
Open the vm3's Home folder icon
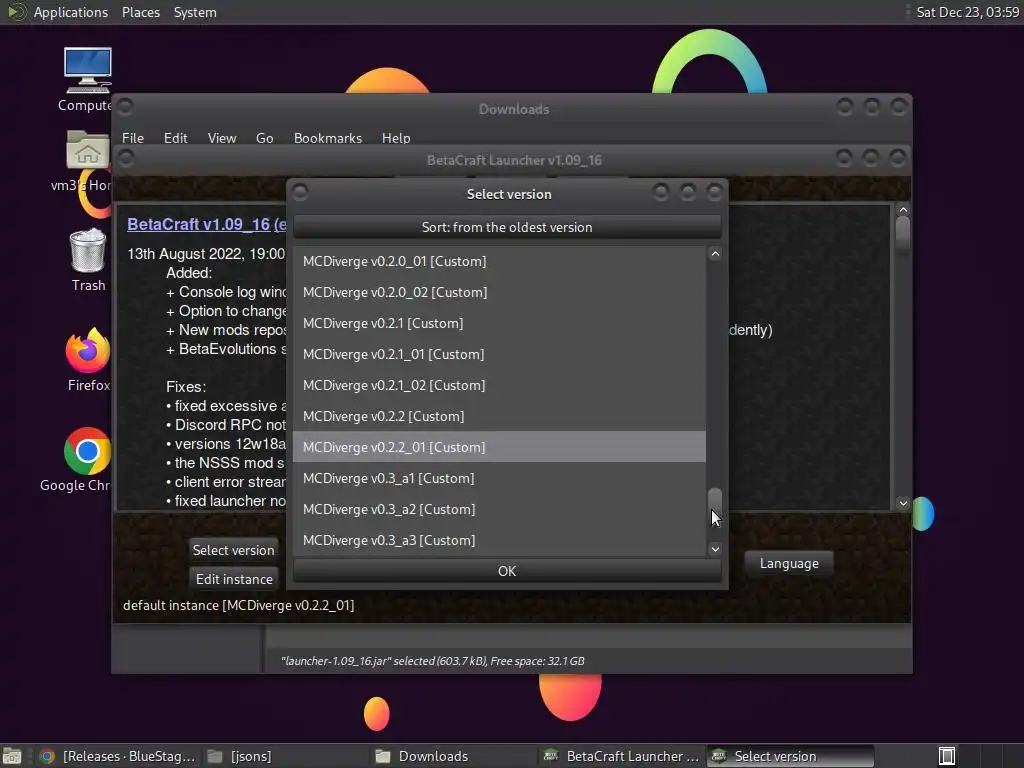(x=88, y=150)
